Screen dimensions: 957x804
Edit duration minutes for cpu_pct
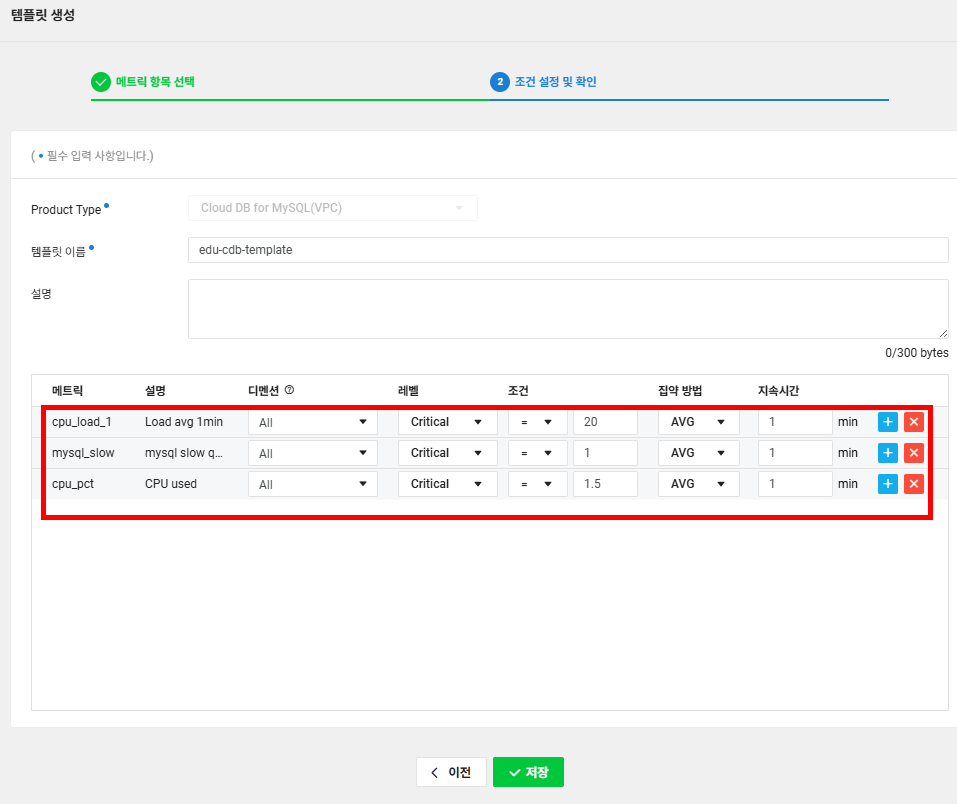tap(795, 484)
